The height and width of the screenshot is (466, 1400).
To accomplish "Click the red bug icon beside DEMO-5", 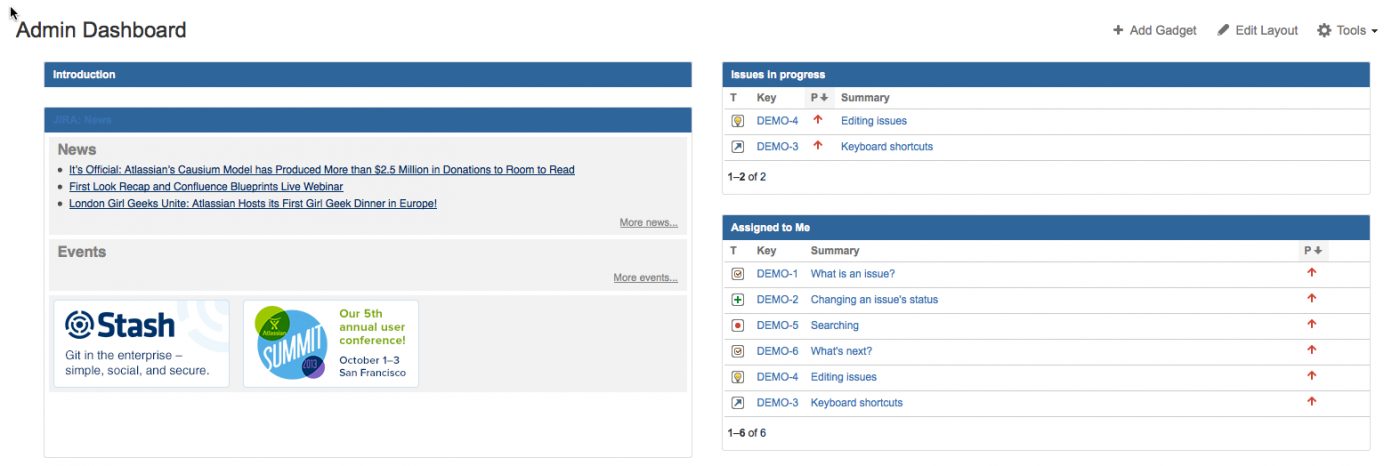I will click(x=738, y=326).
